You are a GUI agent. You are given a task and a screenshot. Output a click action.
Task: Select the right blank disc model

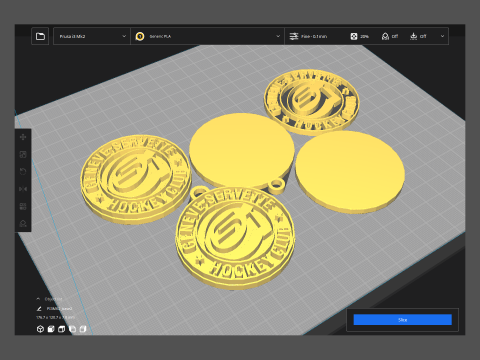tap(350, 171)
